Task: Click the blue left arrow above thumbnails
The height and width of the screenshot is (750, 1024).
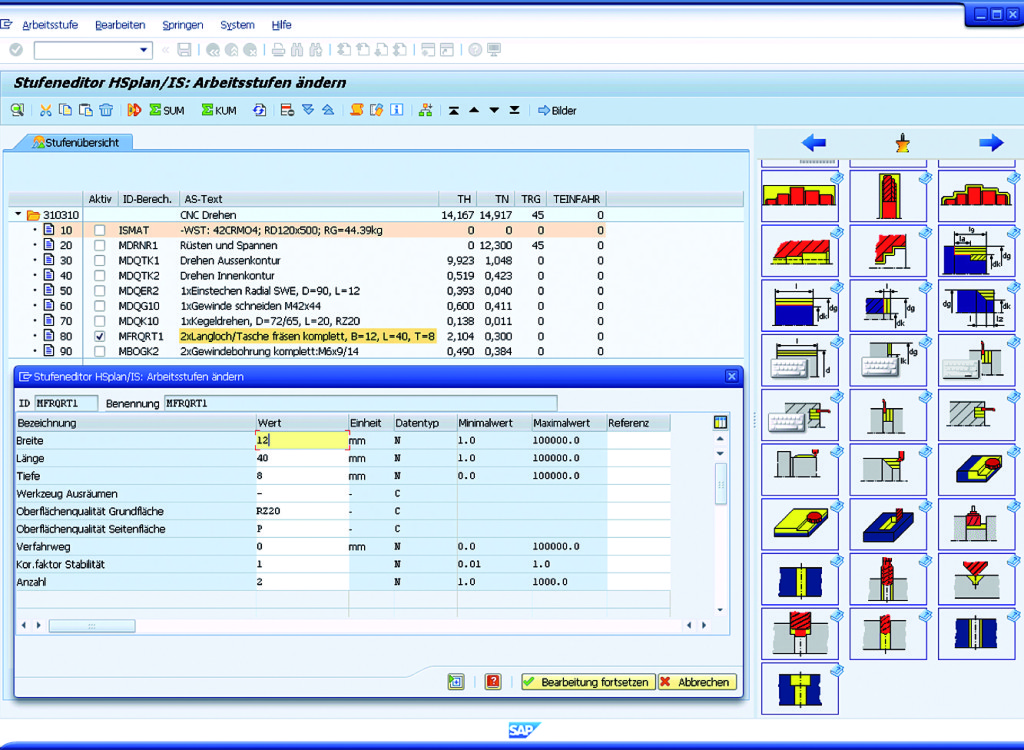Action: pos(814,142)
